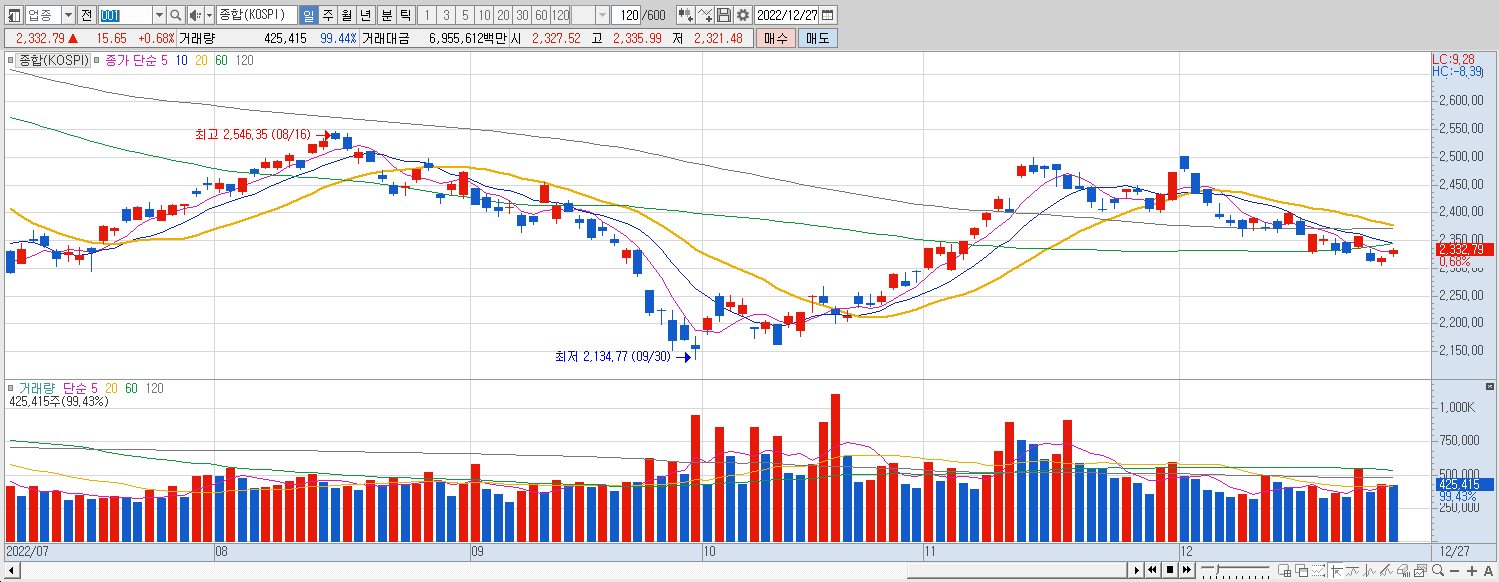The image size is (1499, 582).
Task: Click the candlestick chart settings icon
Action: coord(686,15)
